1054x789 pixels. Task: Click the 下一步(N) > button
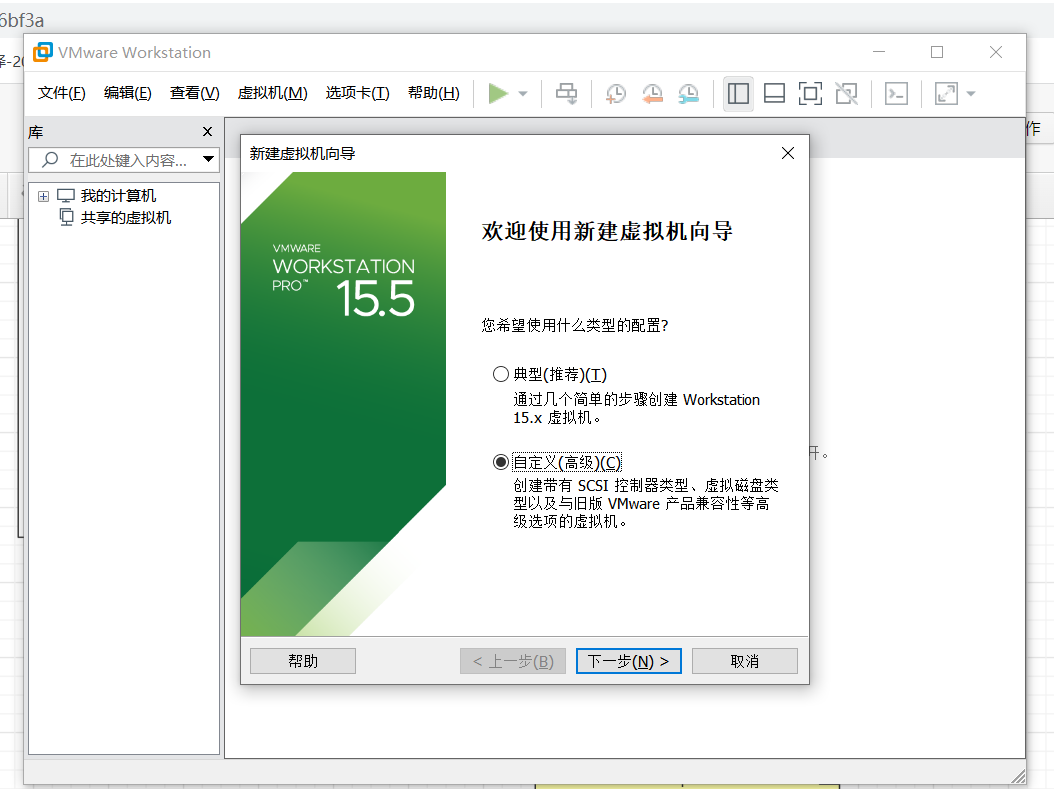(x=629, y=661)
